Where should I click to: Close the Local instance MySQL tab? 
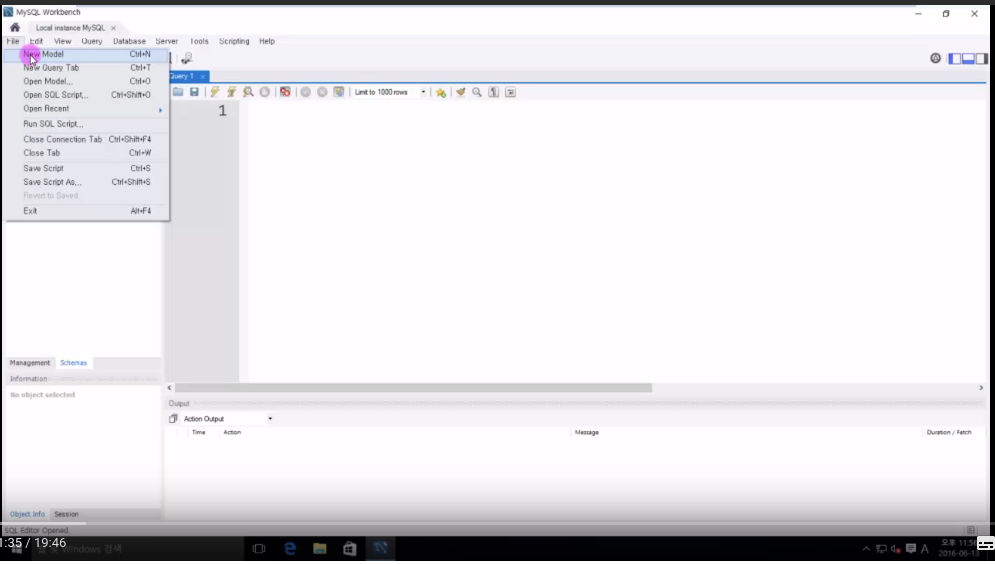[114, 28]
